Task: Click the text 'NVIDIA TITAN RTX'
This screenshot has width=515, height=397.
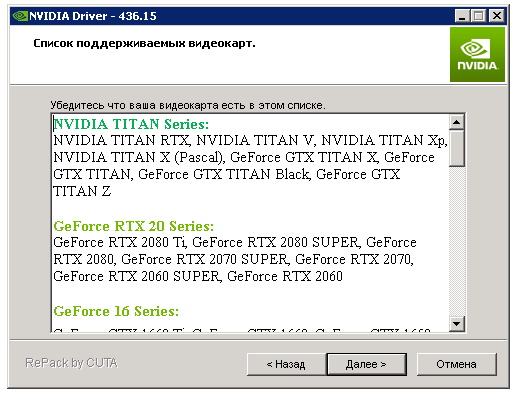Action: point(121,140)
